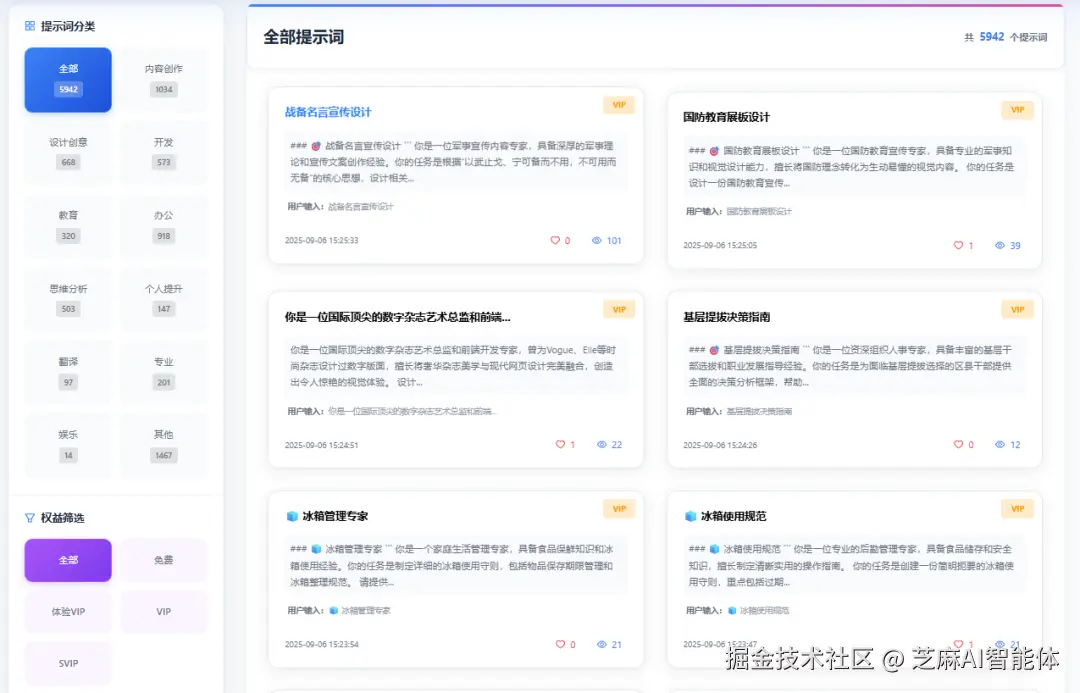Enable the 体验VIP filter
Image resolution: width=1080 pixels, height=693 pixels.
coord(67,612)
